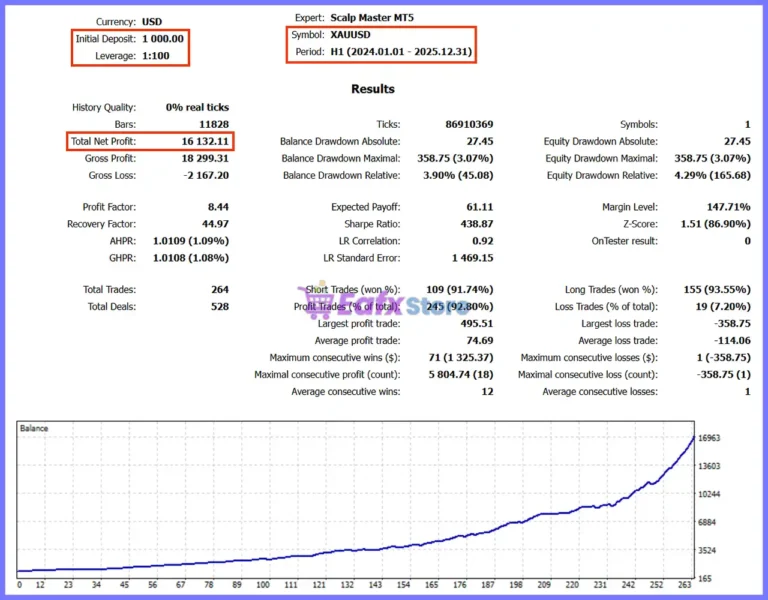Viewport: 768px width, 600px height.
Task: Click Balance Drawdown Maximal value 358.75 (3.07%)
Action: (x=456, y=158)
